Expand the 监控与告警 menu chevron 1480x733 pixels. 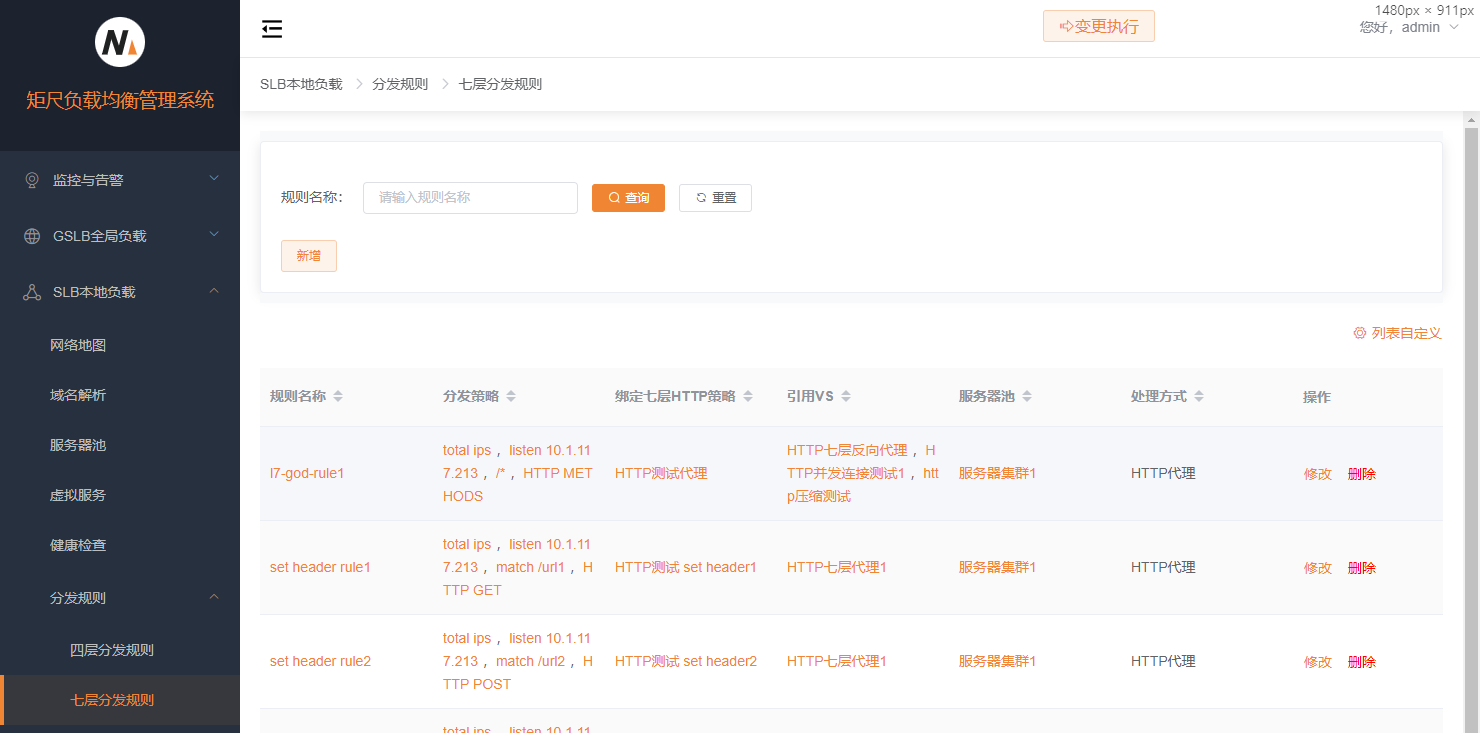pos(213,179)
